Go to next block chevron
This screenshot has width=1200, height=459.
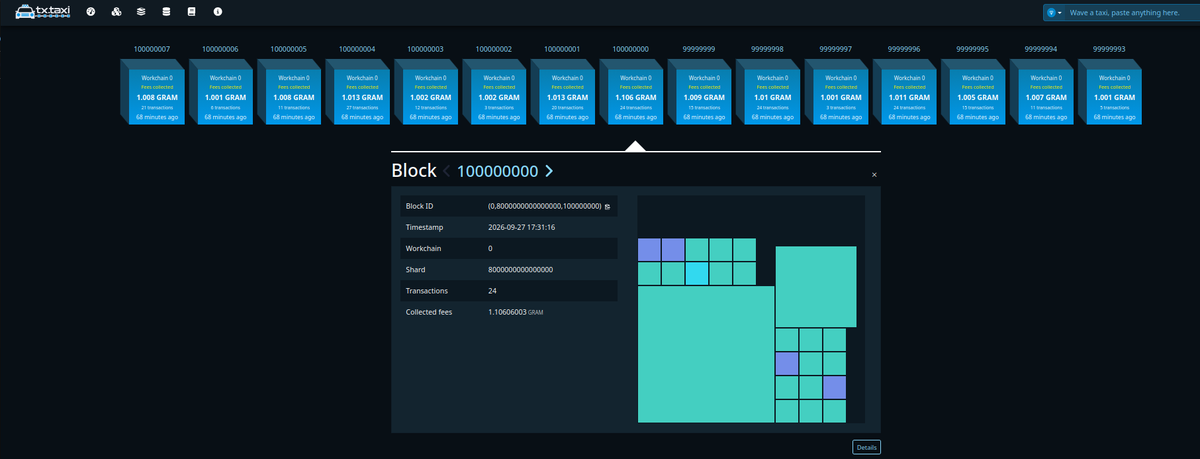coord(549,171)
